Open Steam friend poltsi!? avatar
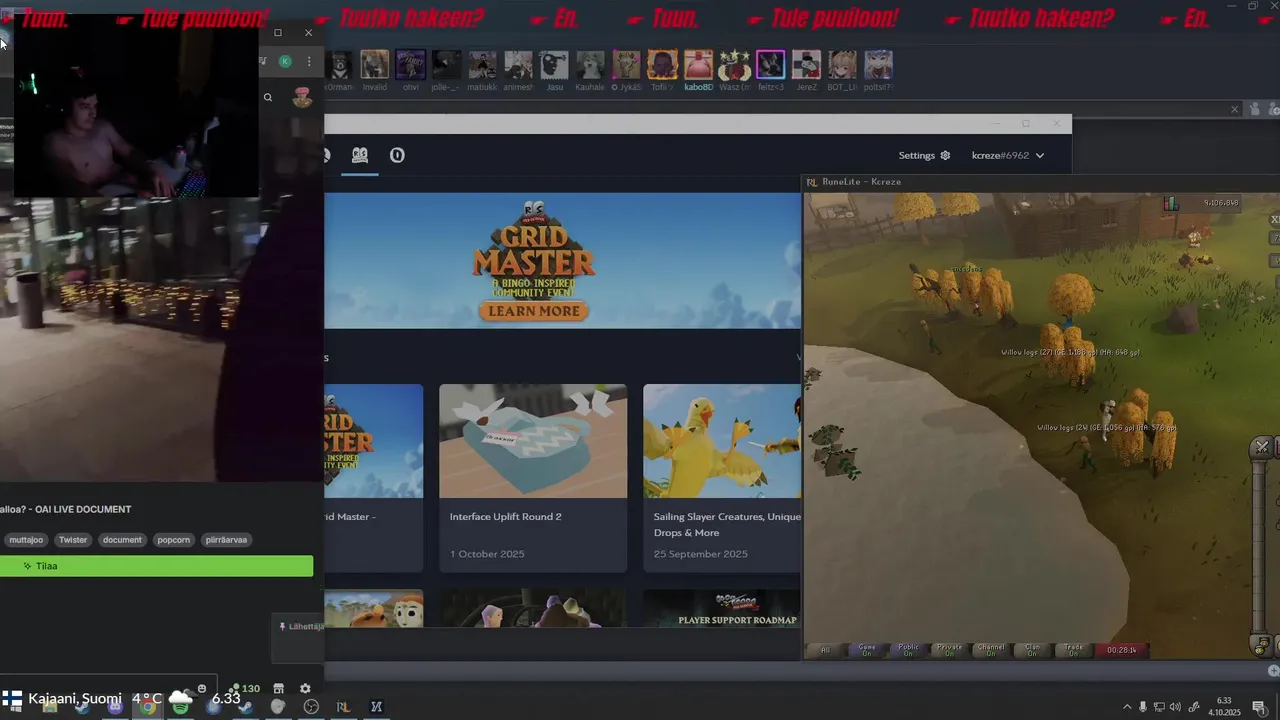Image resolution: width=1280 pixels, height=720 pixels. coord(879,65)
